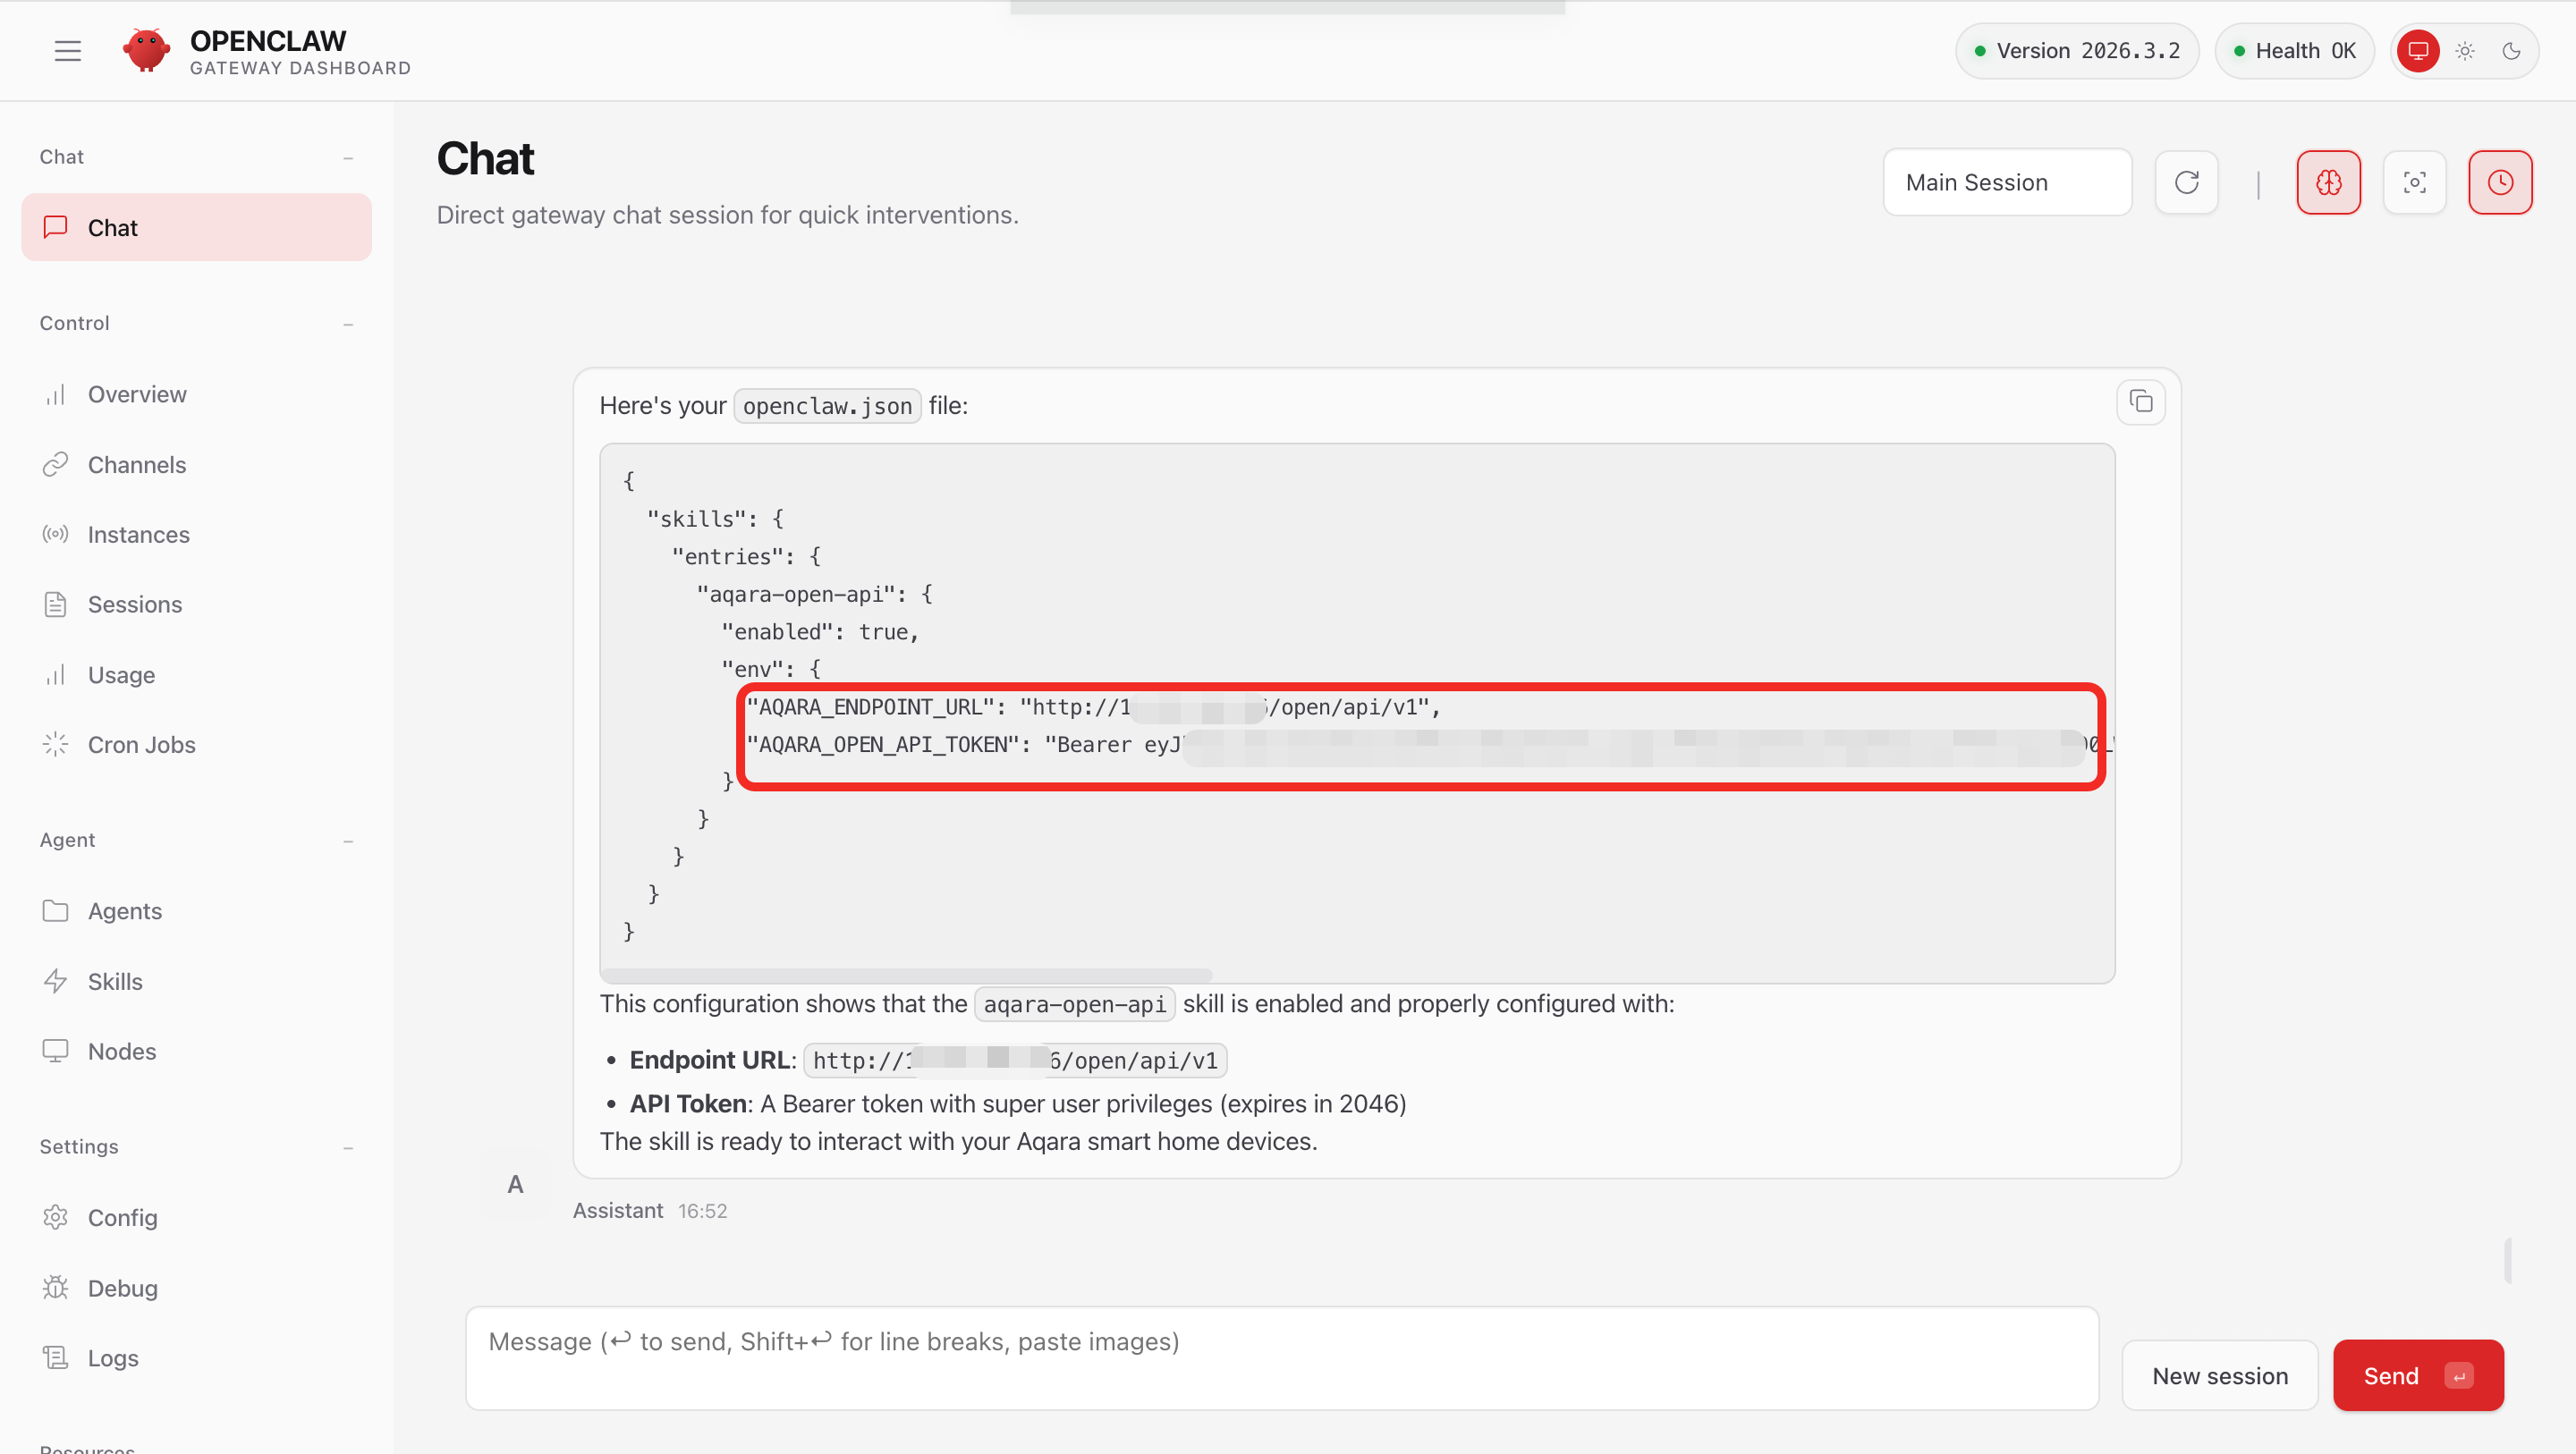This screenshot has height=1454, width=2576.
Task: Open the Debug settings page
Action: (122, 1288)
